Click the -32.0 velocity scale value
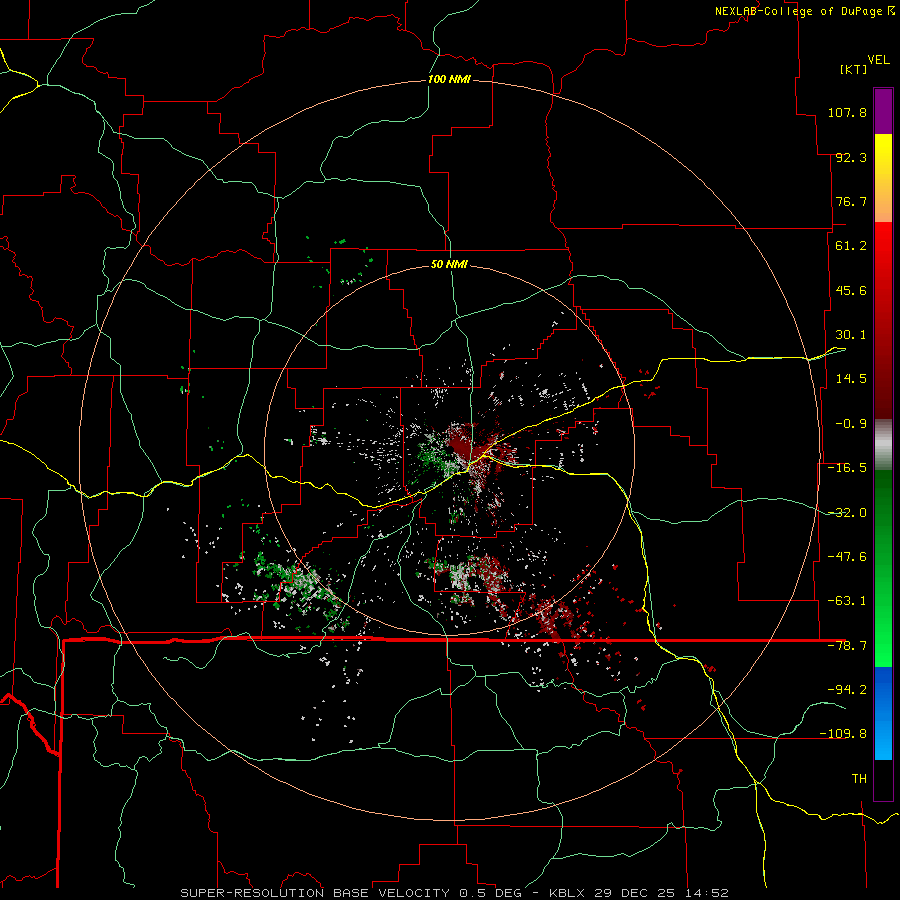 click(847, 513)
